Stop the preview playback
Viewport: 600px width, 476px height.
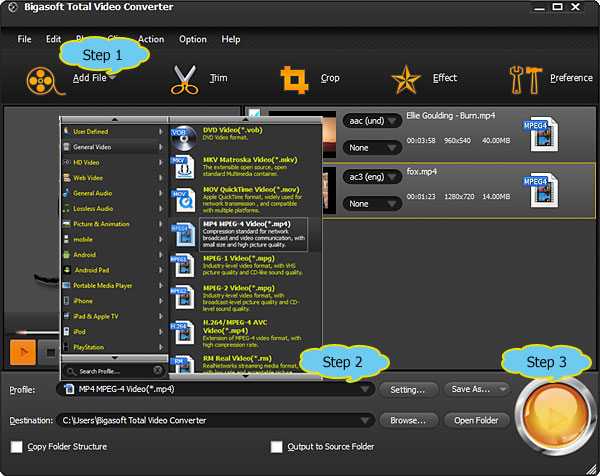[x=50, y=352]
